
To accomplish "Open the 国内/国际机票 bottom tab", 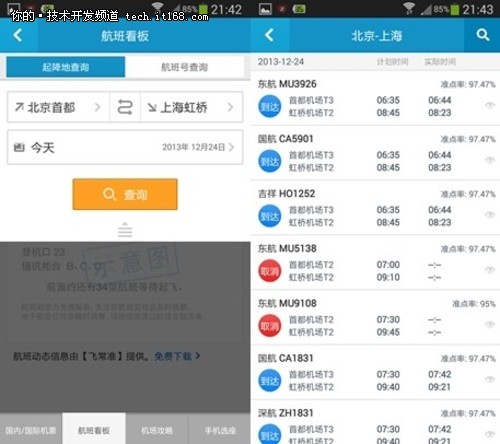I will pyautogui.click(x=31, y=430).
